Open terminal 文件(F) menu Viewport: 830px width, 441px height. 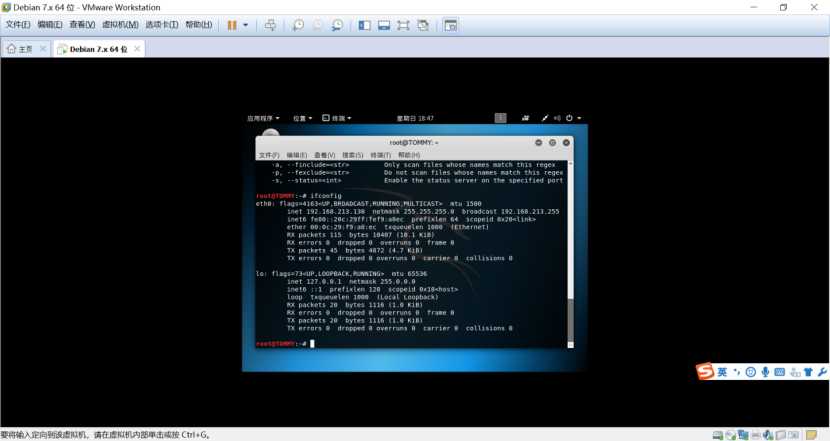pyautogui.click(x=269, y=155)
